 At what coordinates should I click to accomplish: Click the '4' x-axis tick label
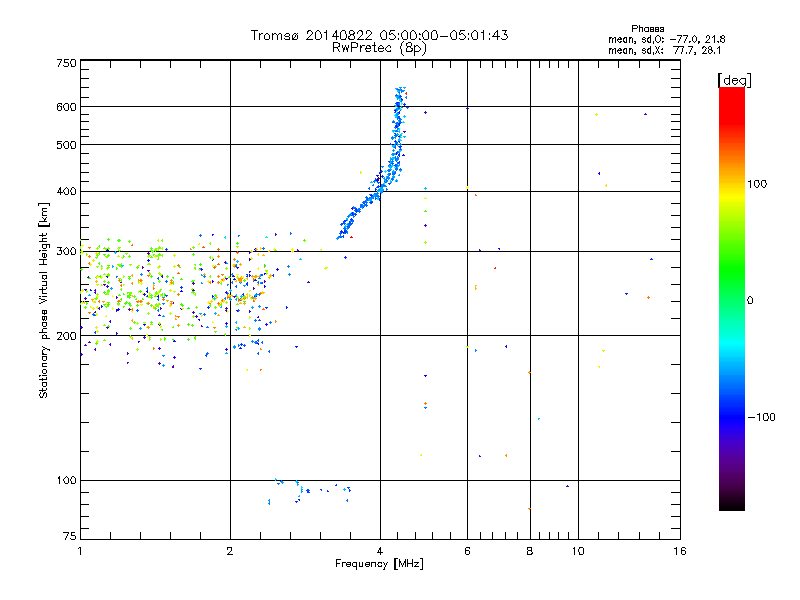click(x=380, y=551)
